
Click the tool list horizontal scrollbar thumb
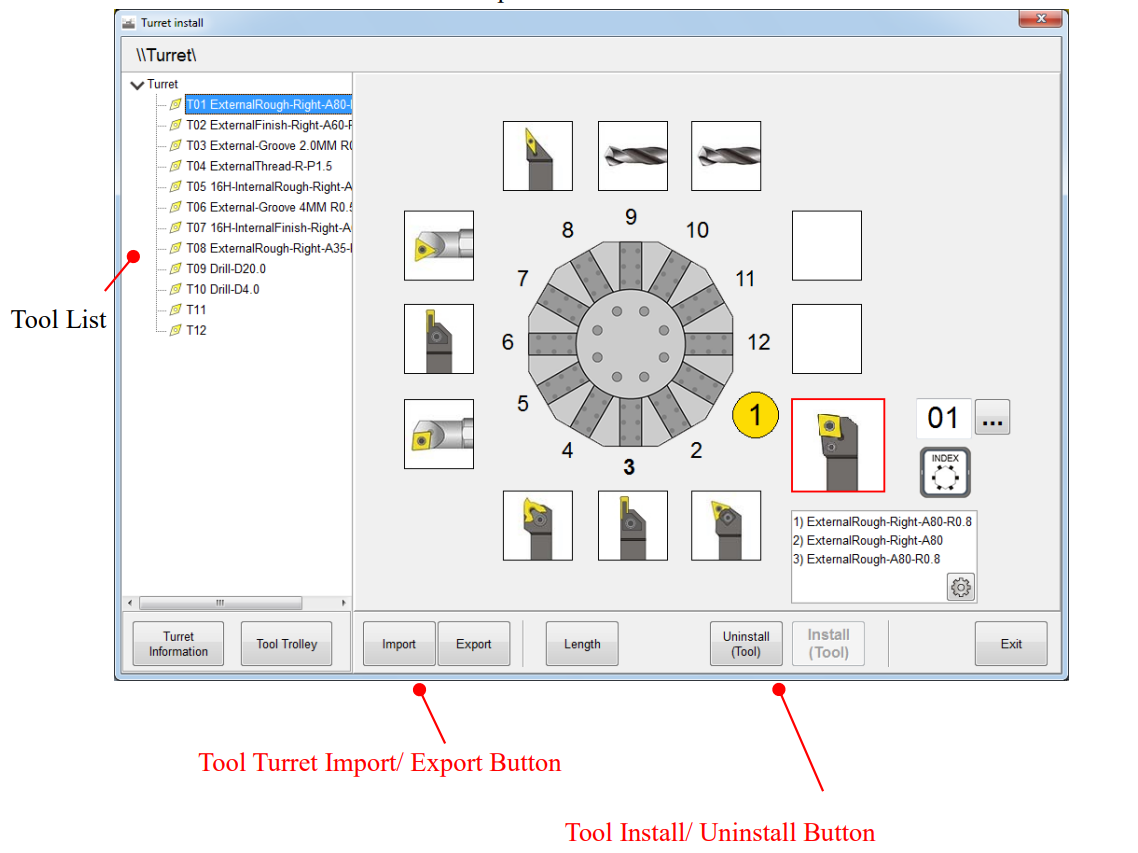[221, 603]
